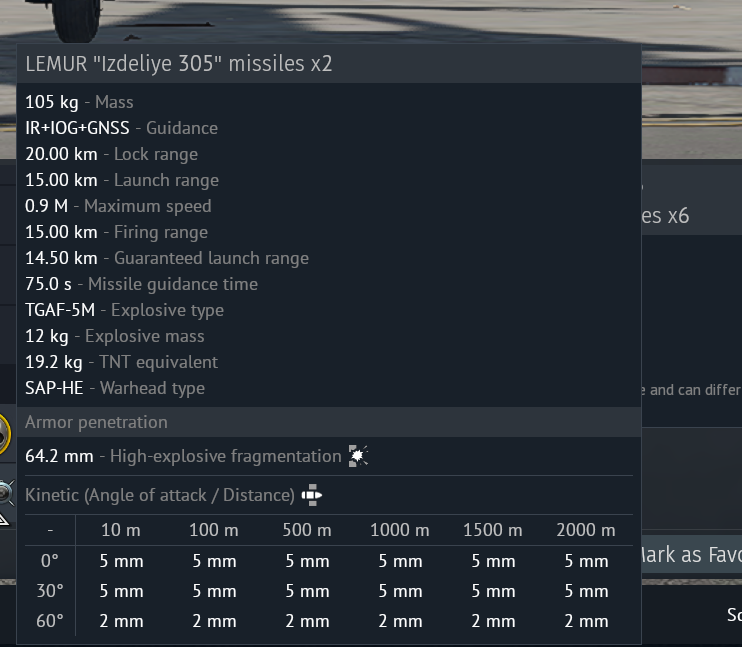Click the 19.2 kg TNT equivalent row

[x=121, y=363]
